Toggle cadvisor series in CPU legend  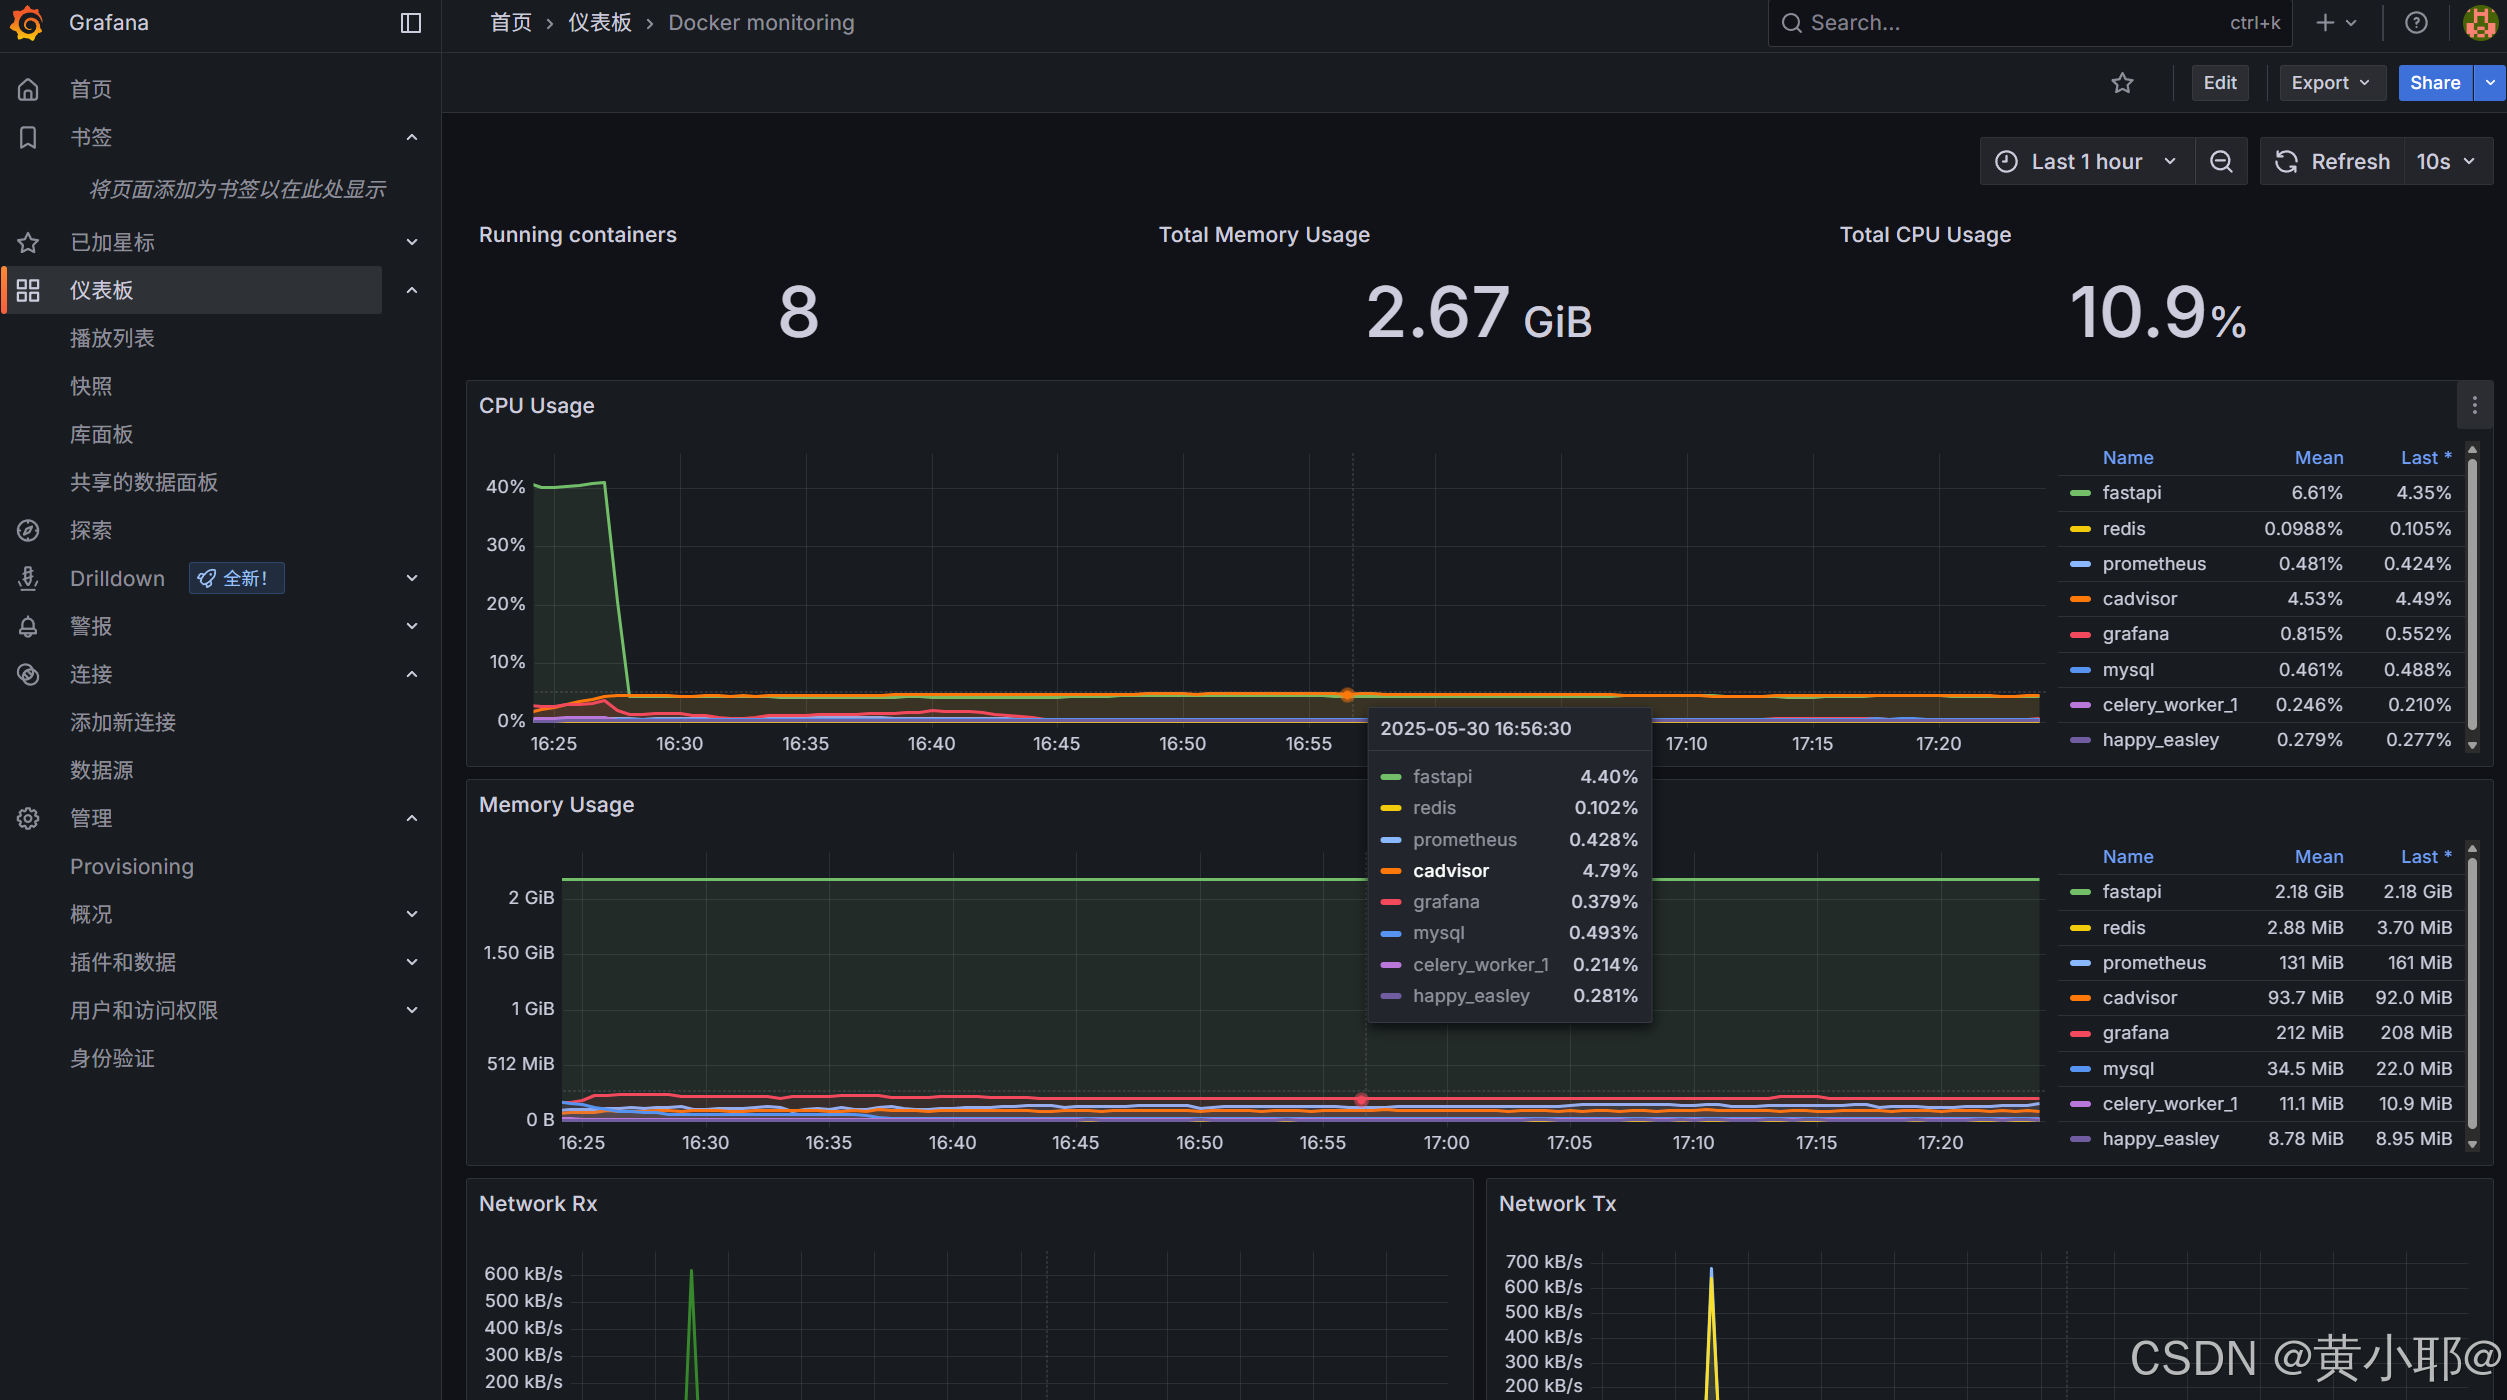[x=2139, y=599]
